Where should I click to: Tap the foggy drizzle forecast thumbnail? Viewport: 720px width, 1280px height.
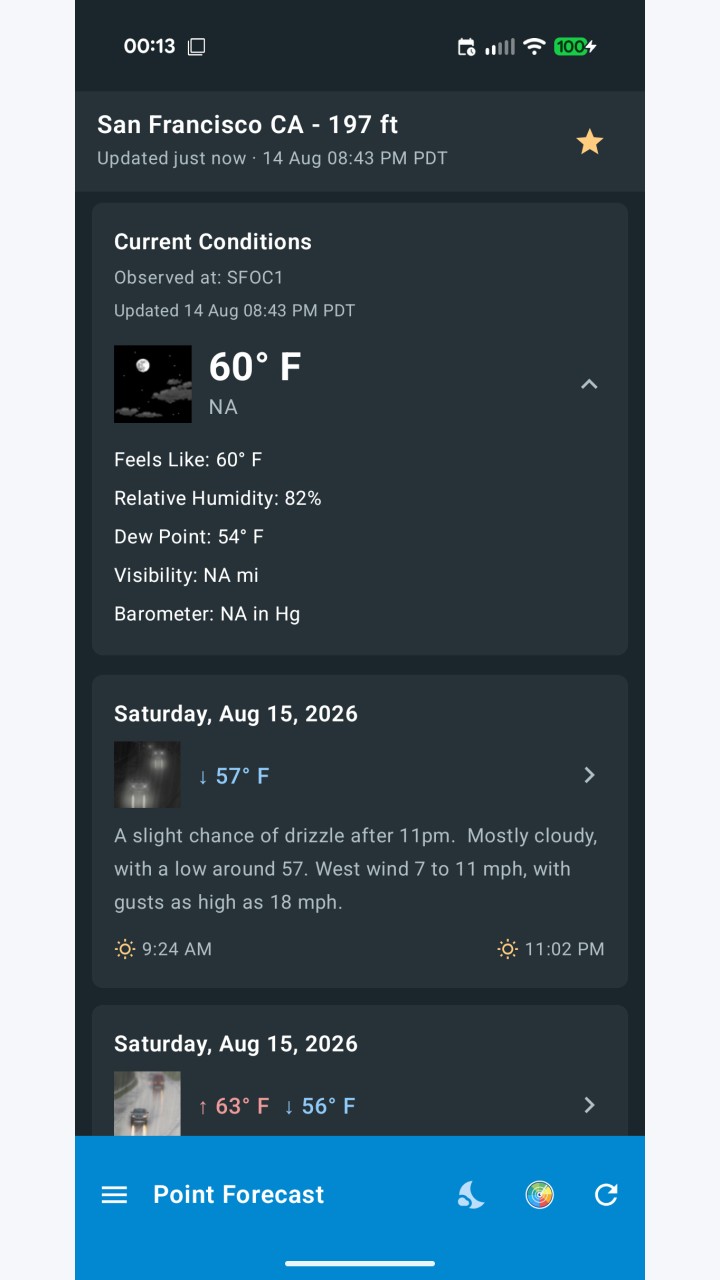pyautogui.click(x=147, y=775)
